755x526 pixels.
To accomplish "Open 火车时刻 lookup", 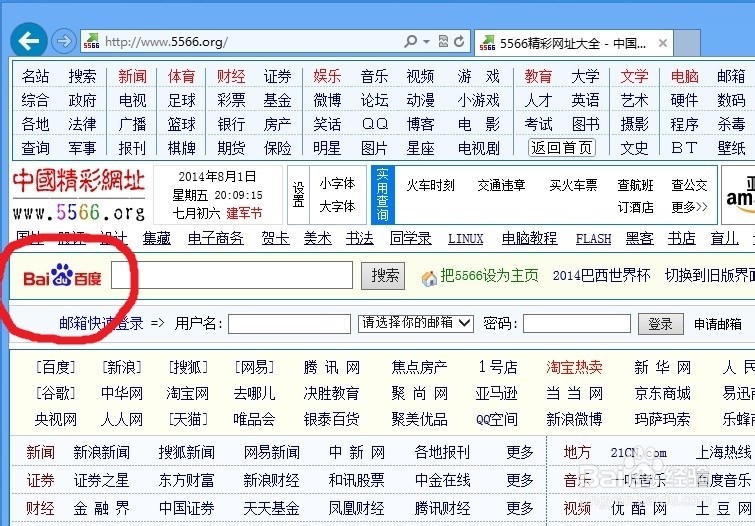I will [430, 185].
